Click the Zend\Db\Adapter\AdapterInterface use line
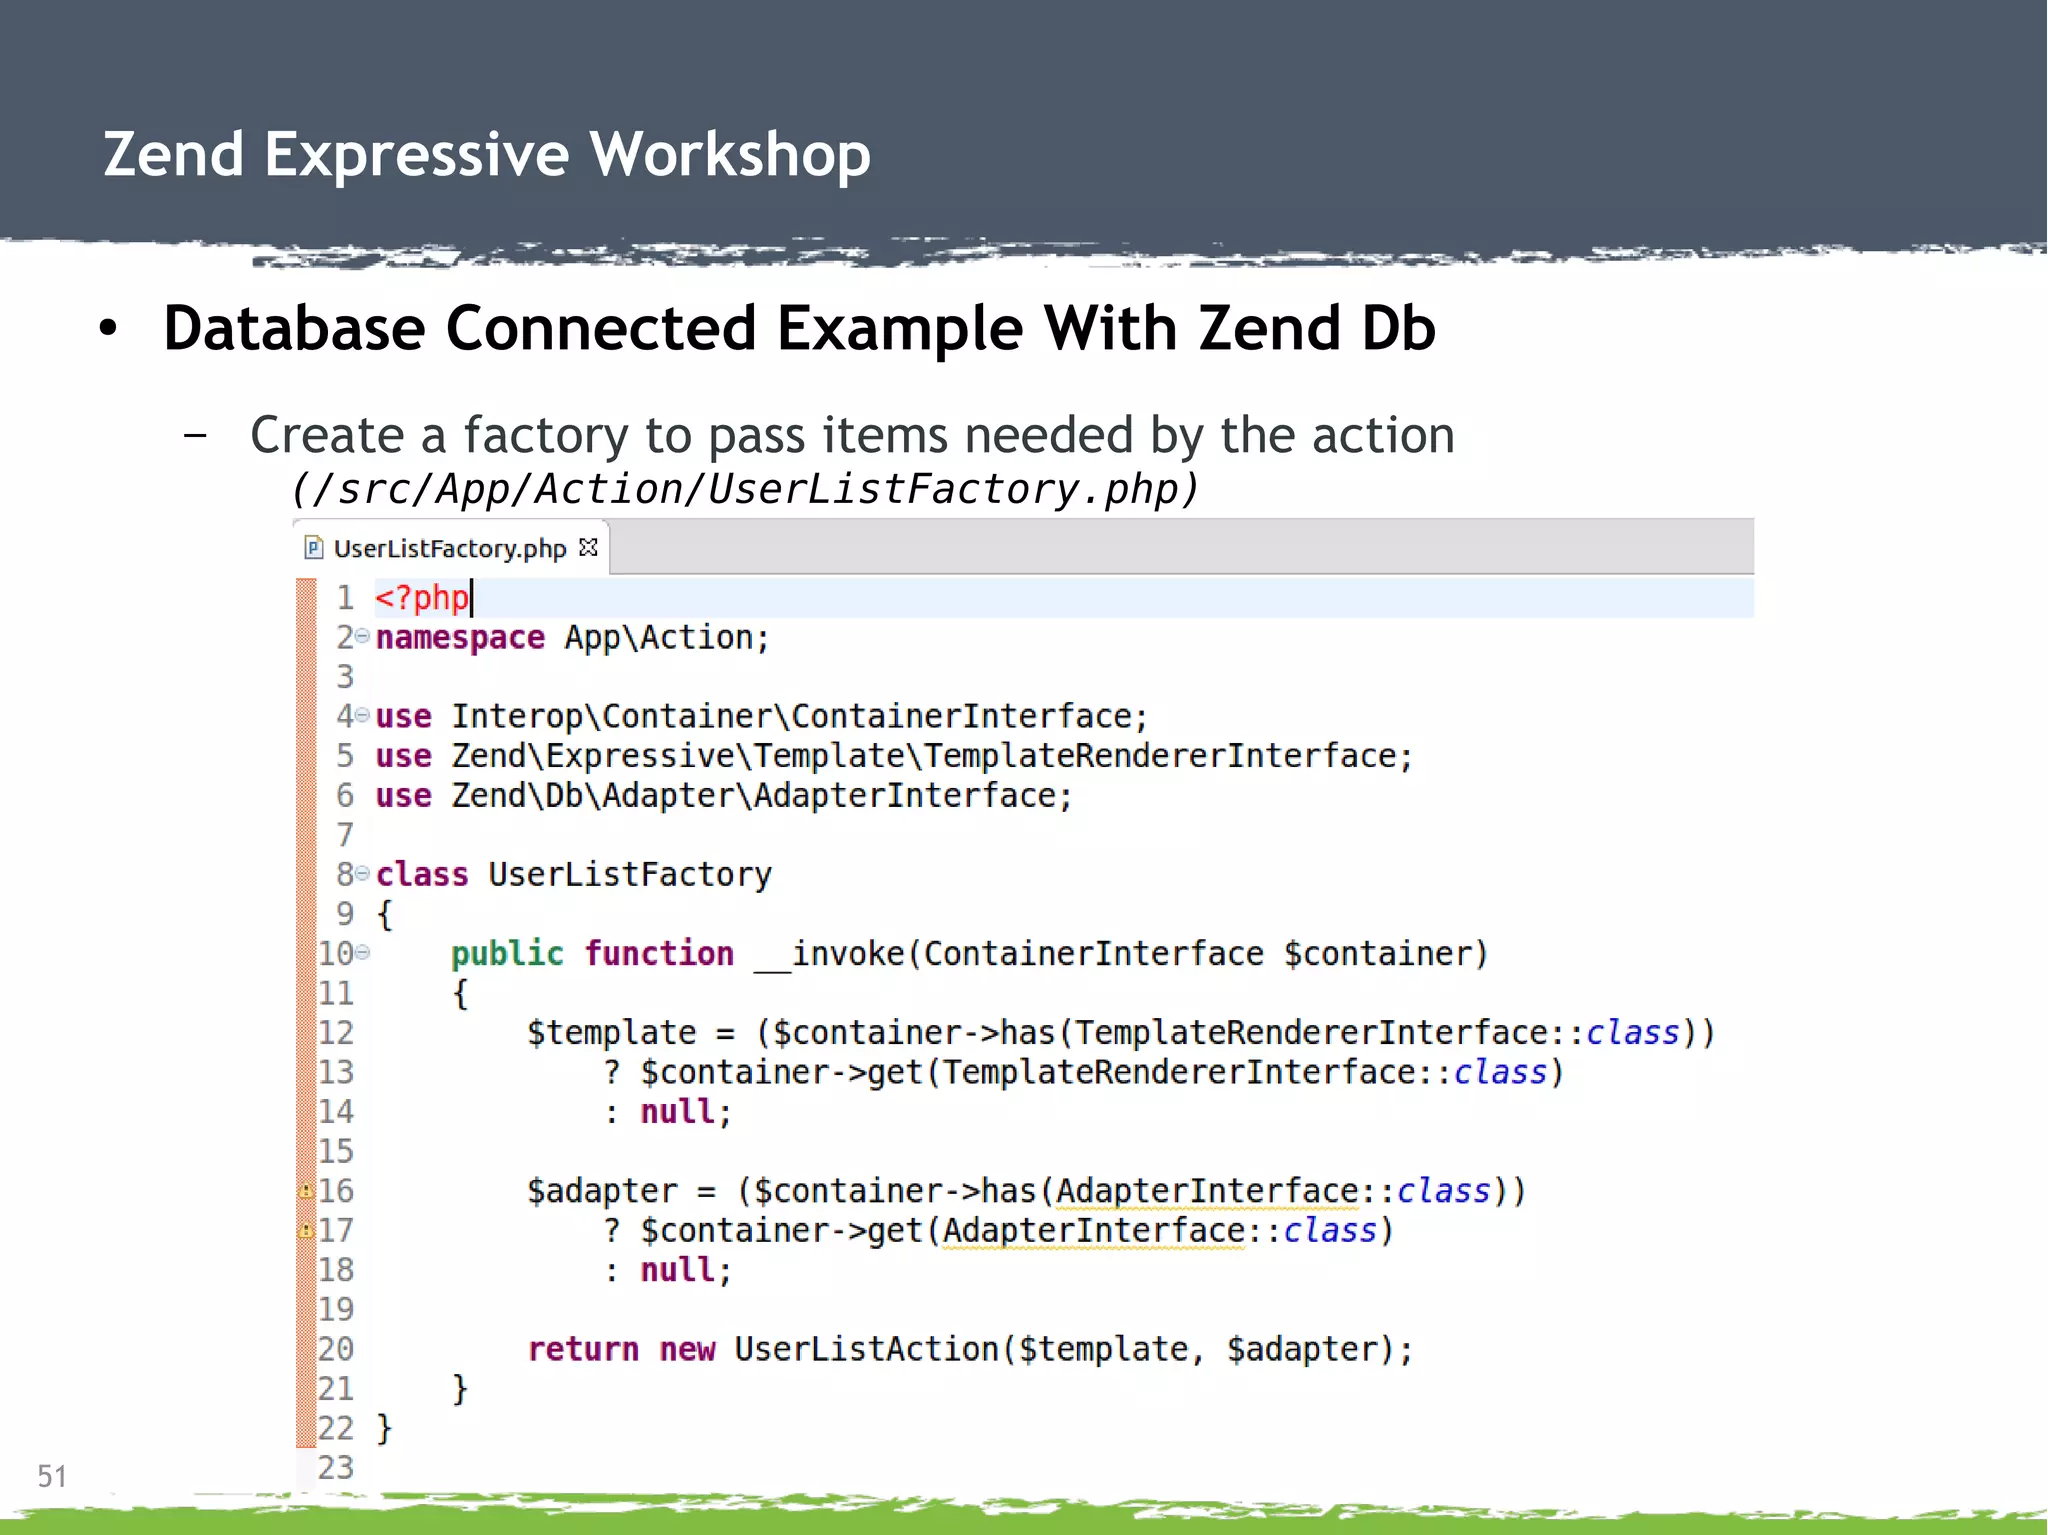Viewport: 2048px width, 1535px height. tap(724, 796)
